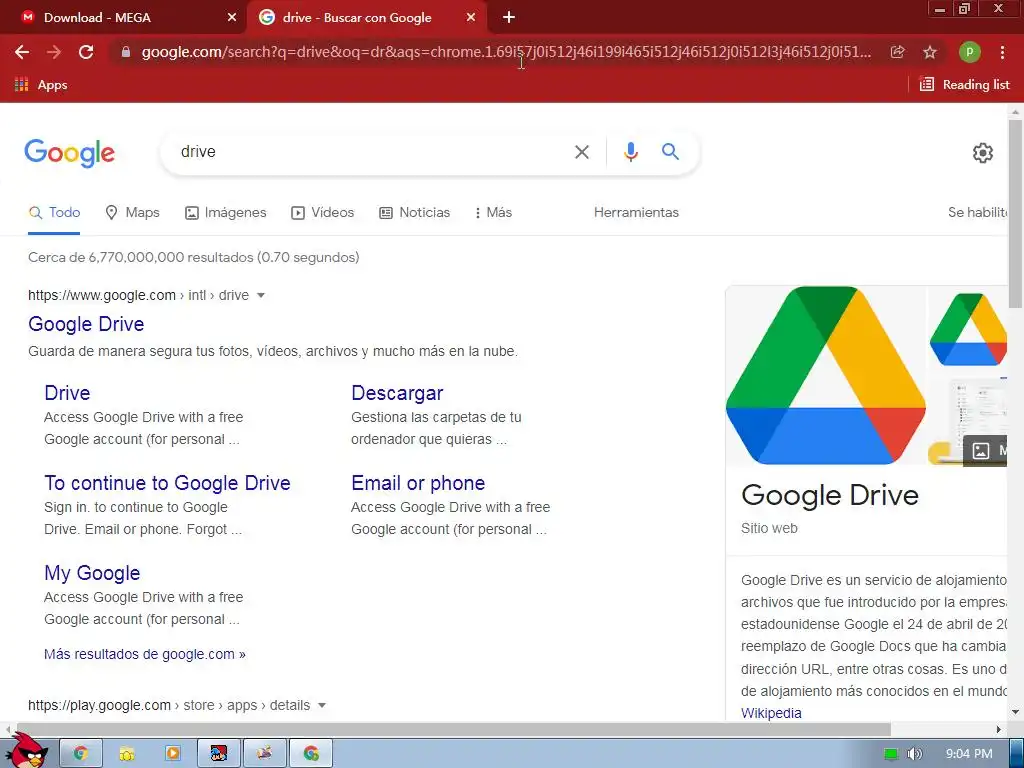Open a new browser tab
The width and height of the screenshot is (1024, 768).
click(x=509, y=18)
